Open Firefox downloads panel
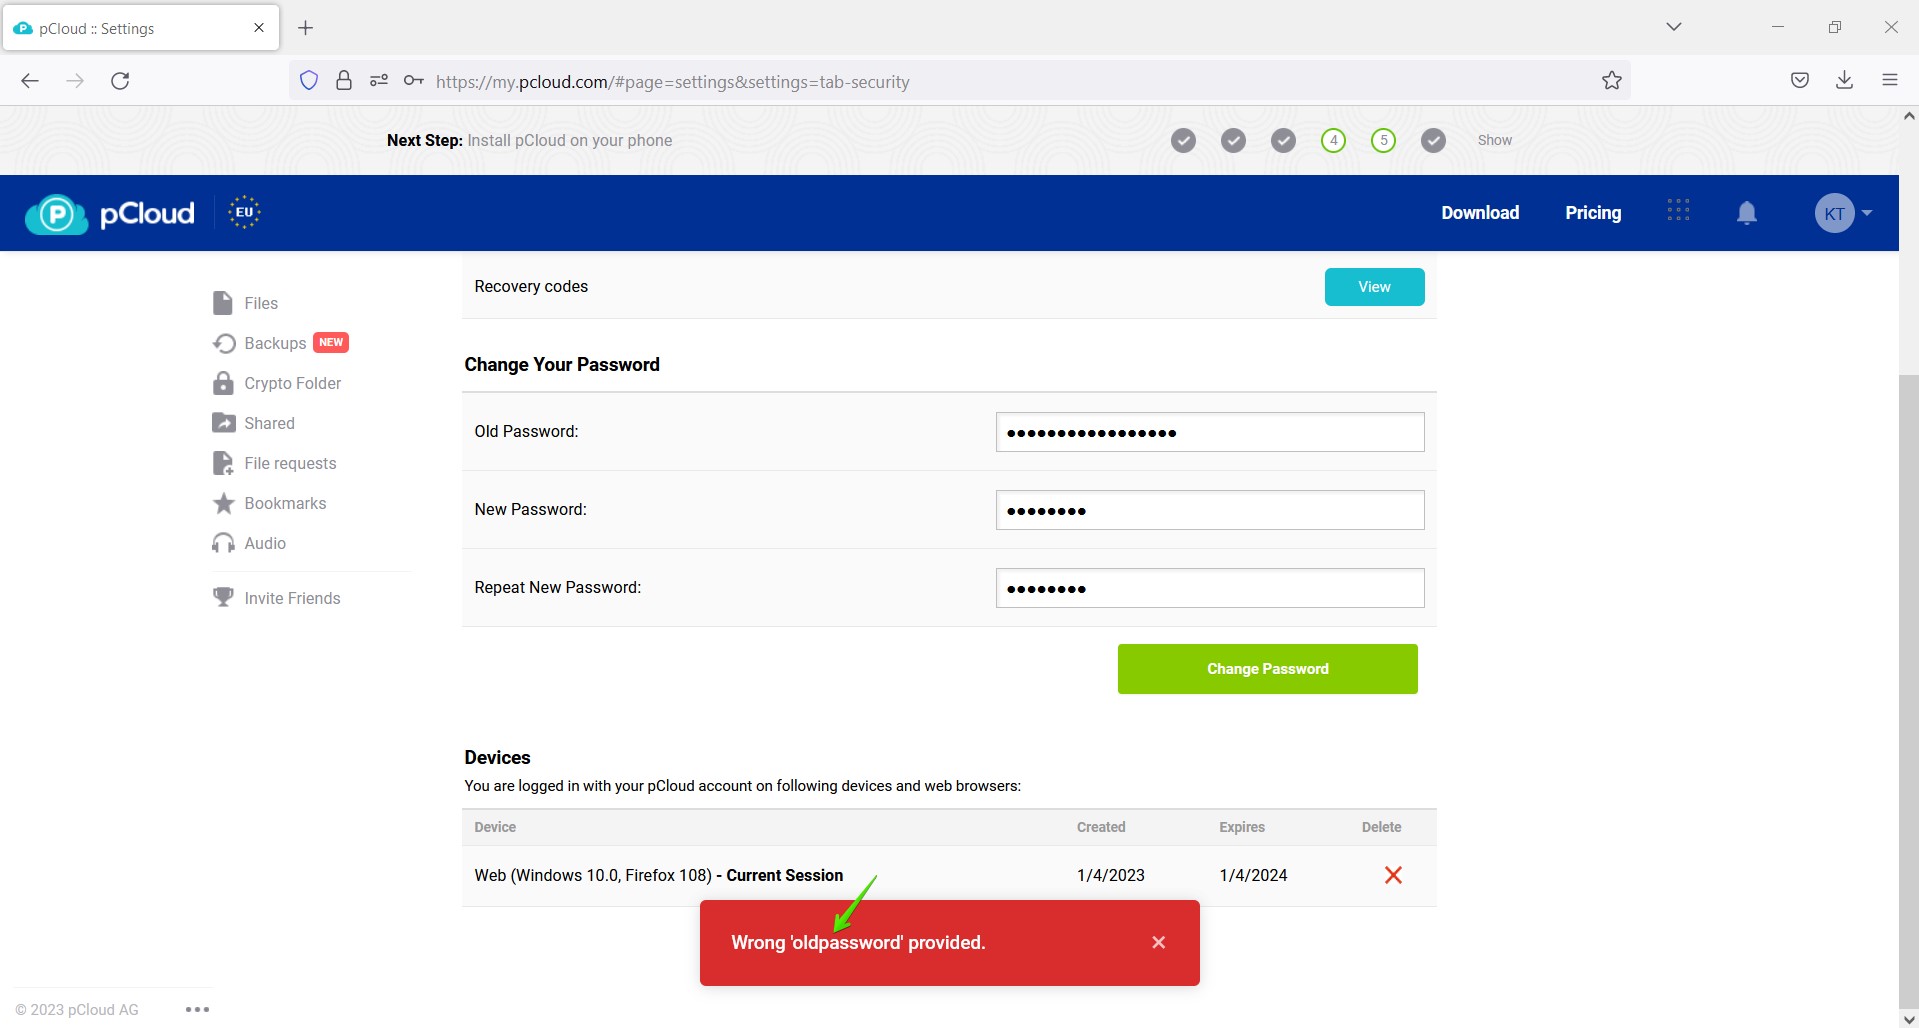 (x=1845, y=80)
